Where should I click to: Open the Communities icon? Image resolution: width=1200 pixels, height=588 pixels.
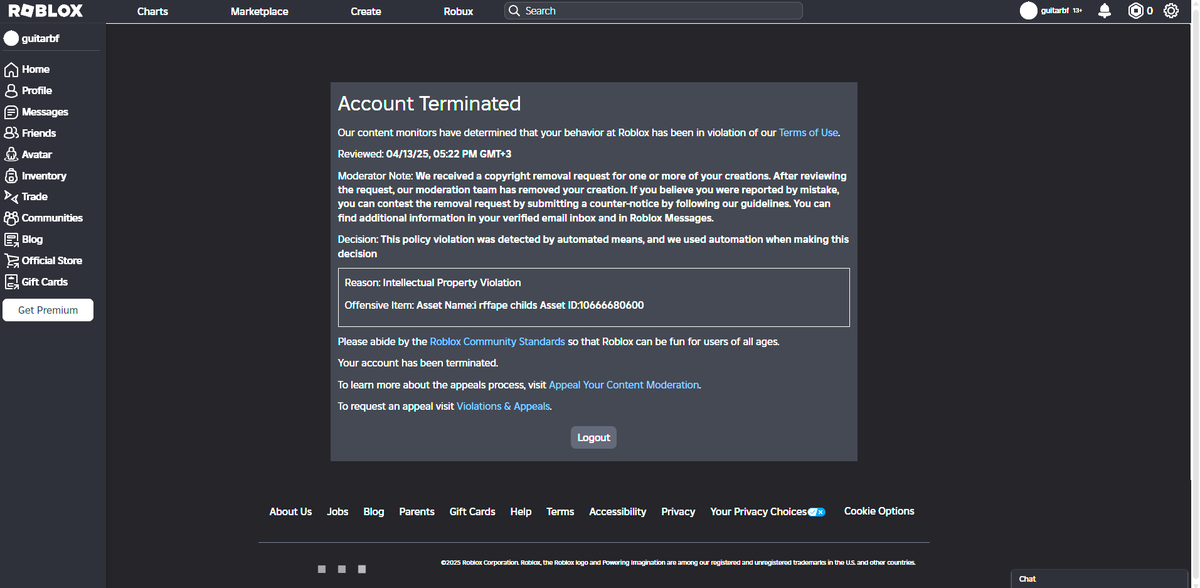tap(9, 217)
